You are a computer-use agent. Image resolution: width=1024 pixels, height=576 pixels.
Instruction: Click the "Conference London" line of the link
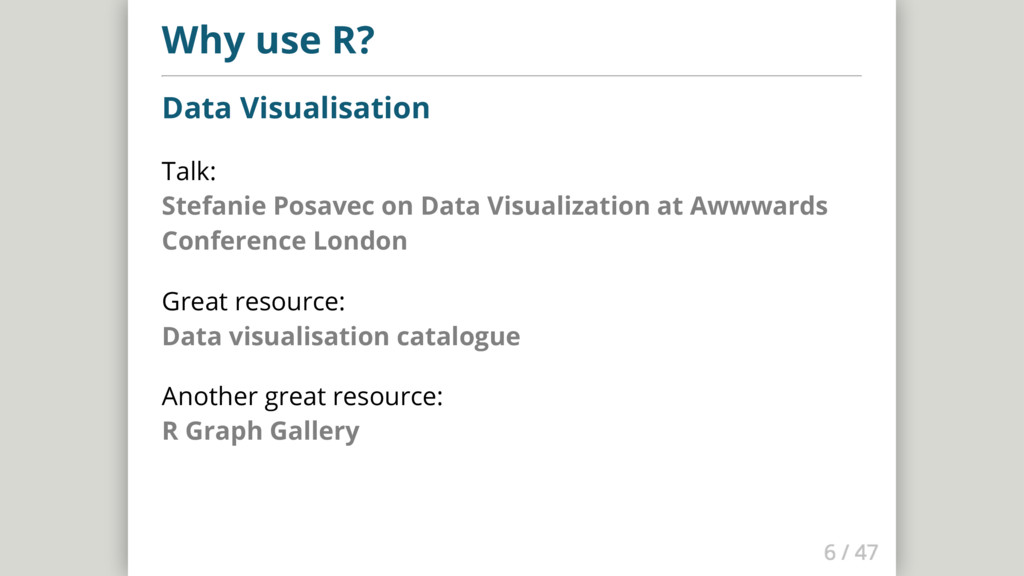tap(284, 241)
